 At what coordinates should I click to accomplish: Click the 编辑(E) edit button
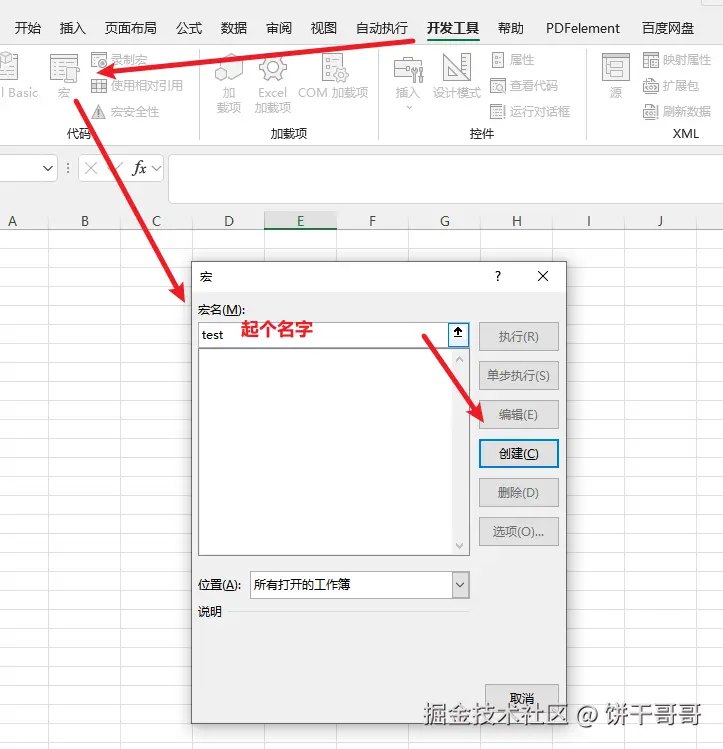tap(519, 415)
